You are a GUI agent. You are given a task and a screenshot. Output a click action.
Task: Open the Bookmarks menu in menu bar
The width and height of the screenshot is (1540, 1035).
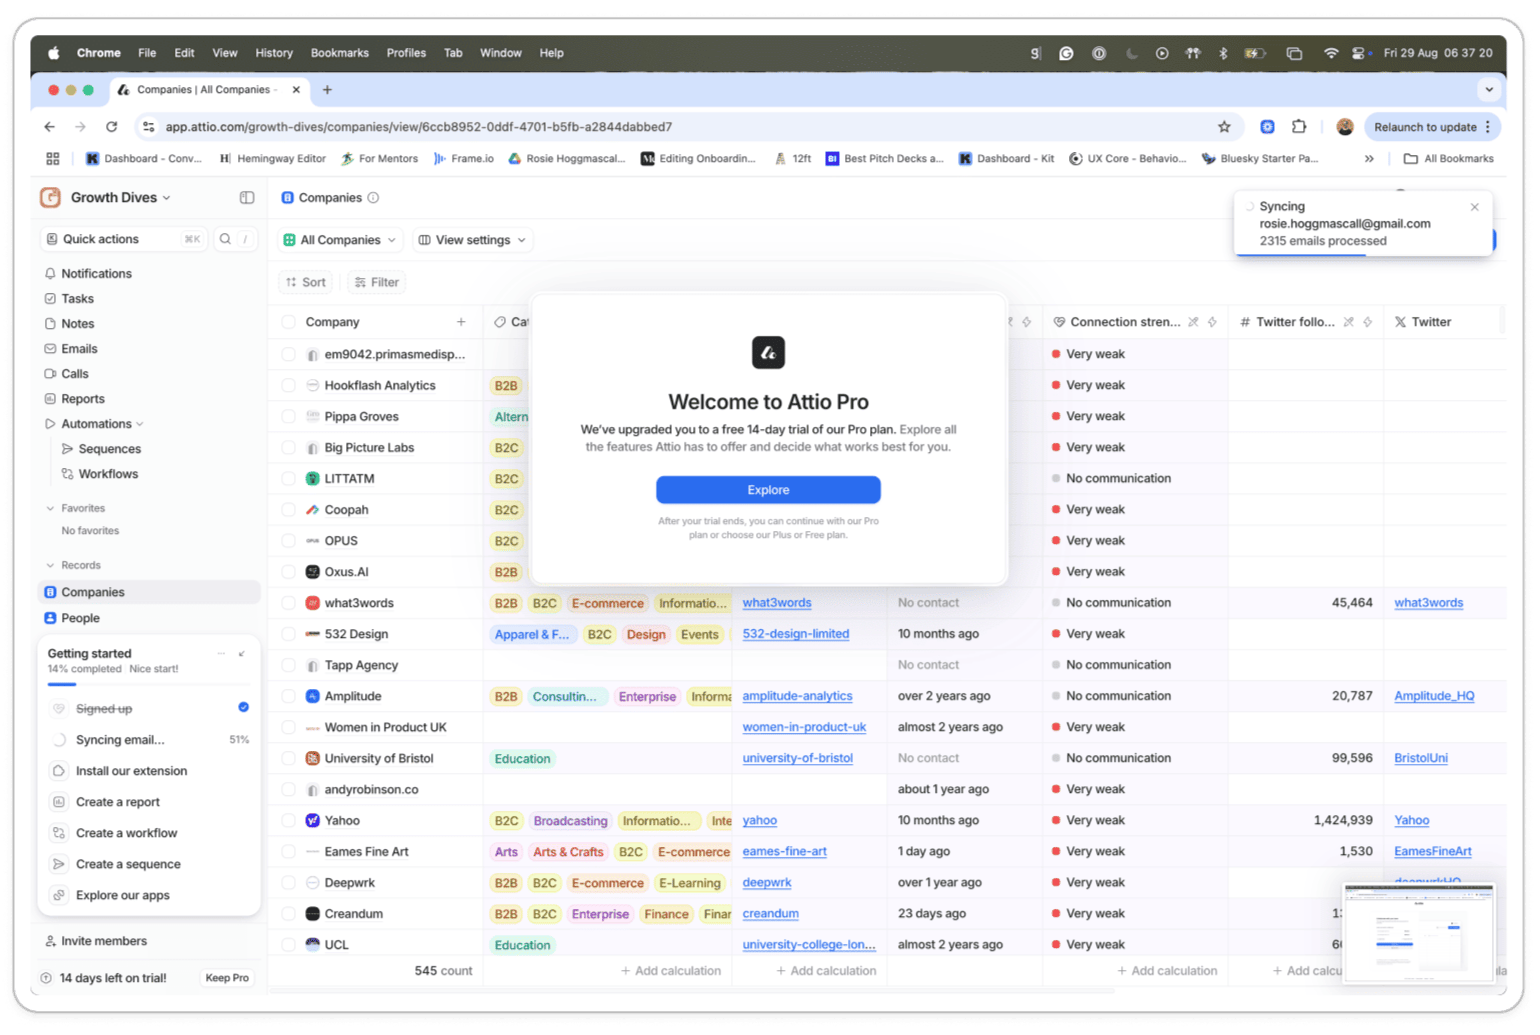pos(339,53)
